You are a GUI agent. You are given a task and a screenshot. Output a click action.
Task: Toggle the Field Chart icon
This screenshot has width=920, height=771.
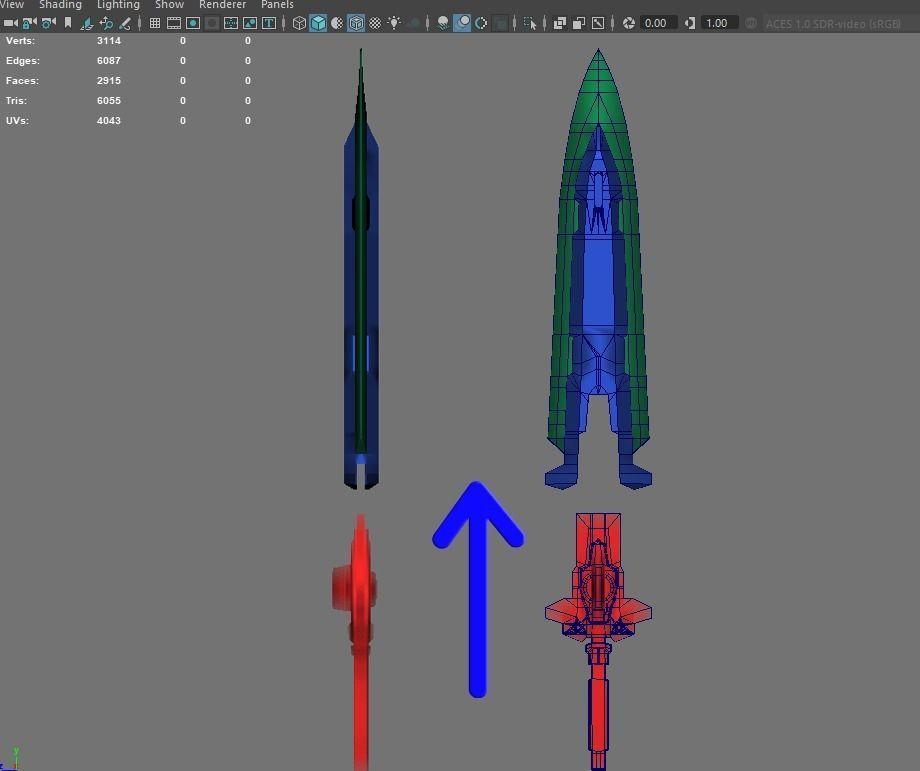(x=231, y=23)
